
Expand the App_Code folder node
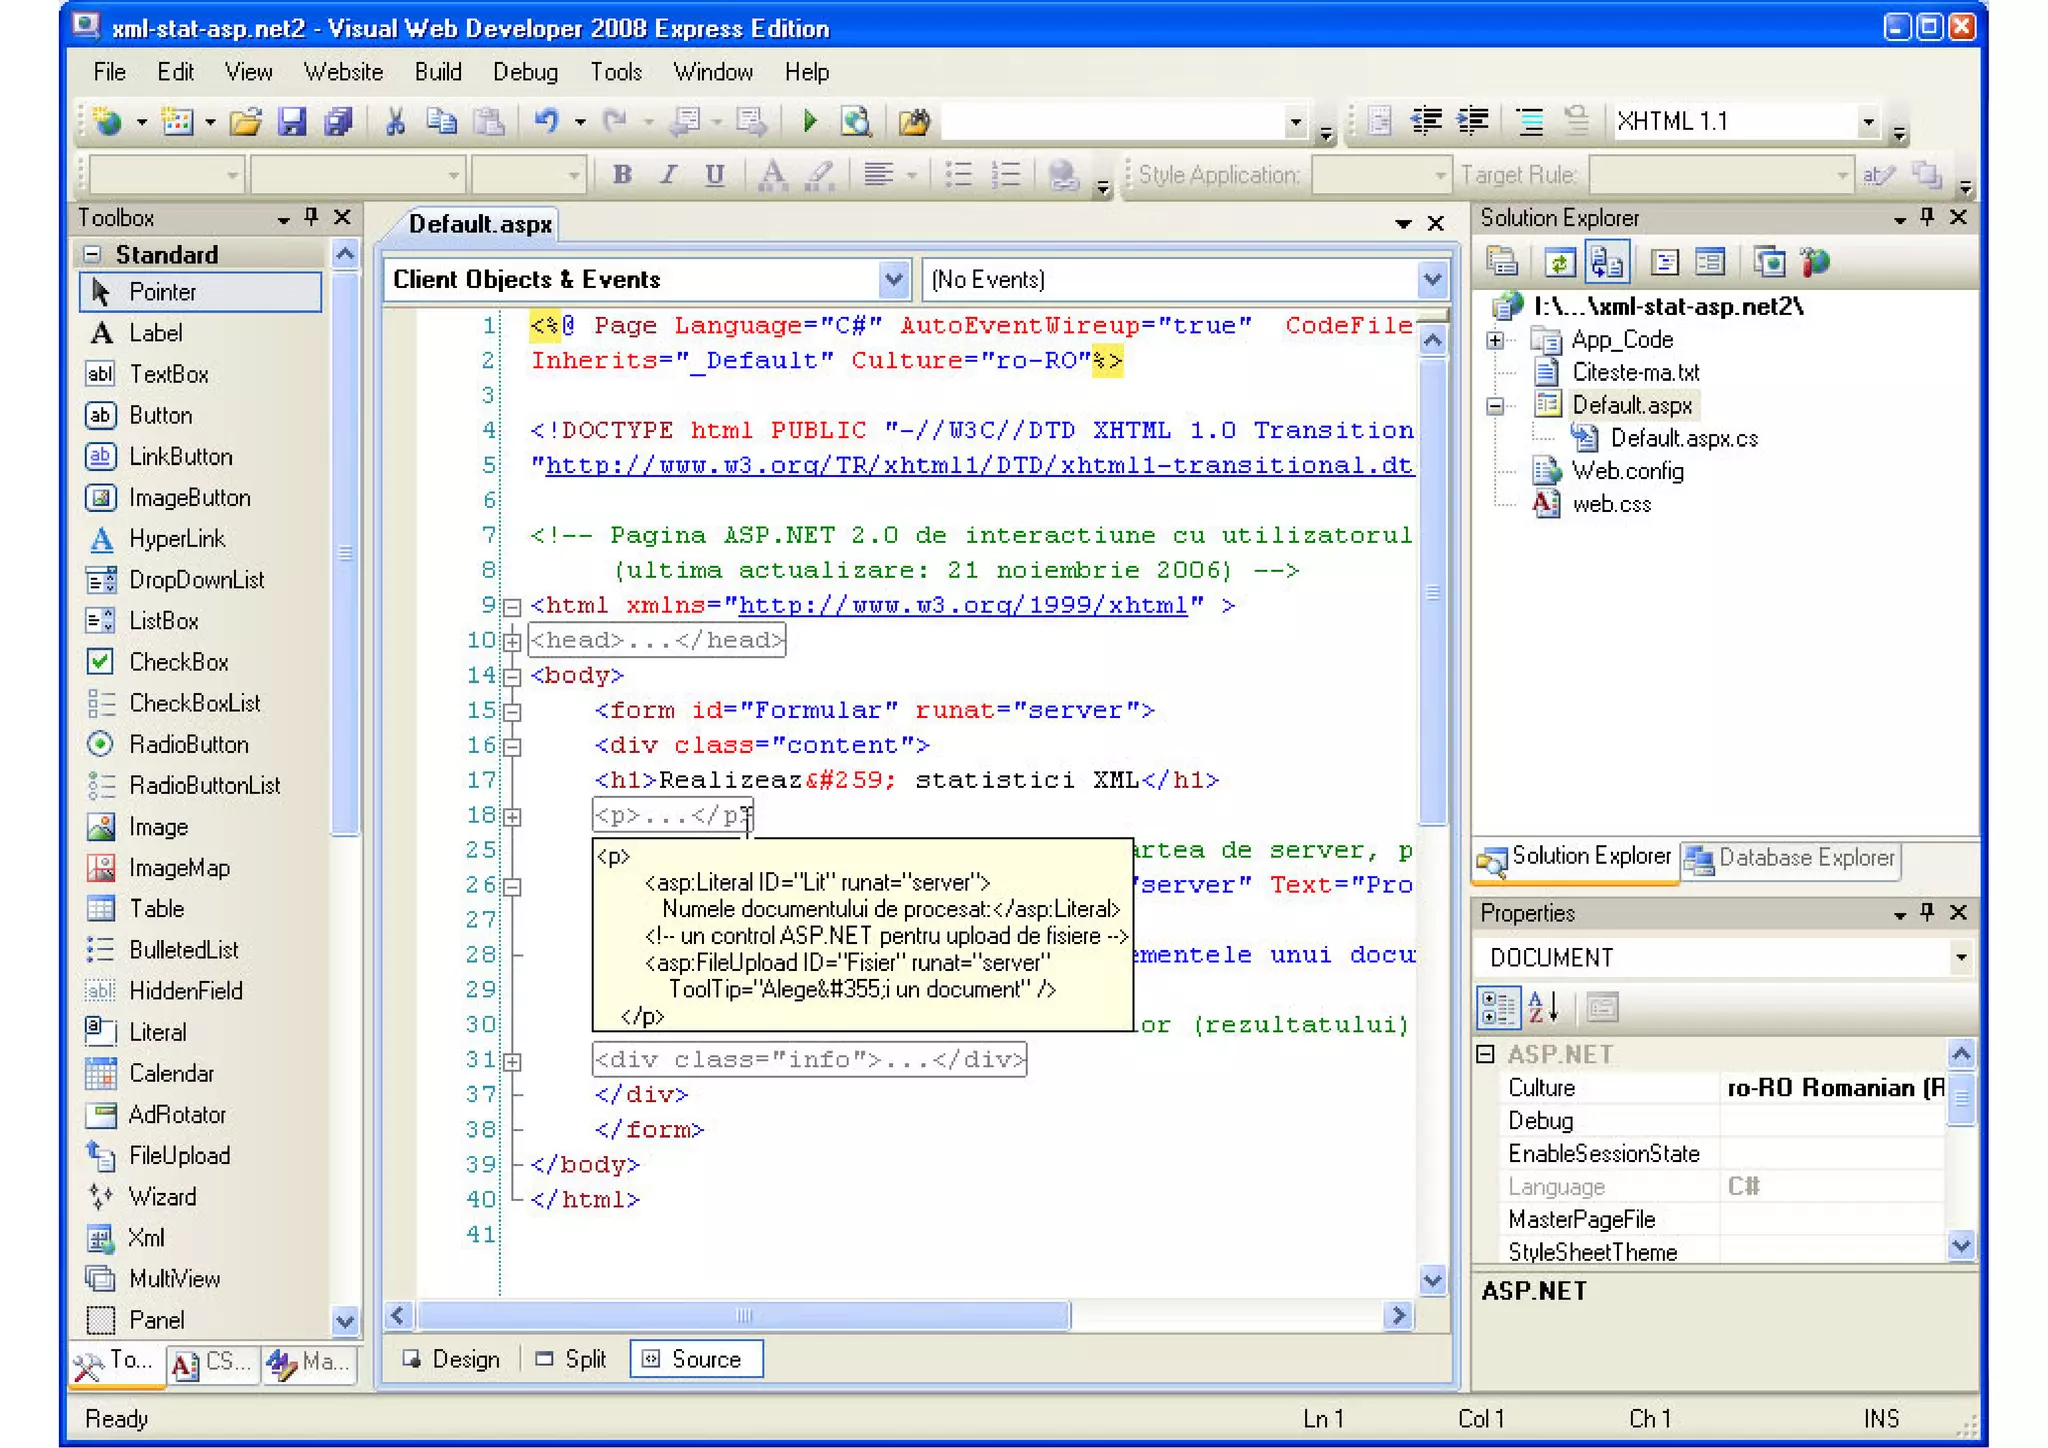click(x=1495, y=340)
